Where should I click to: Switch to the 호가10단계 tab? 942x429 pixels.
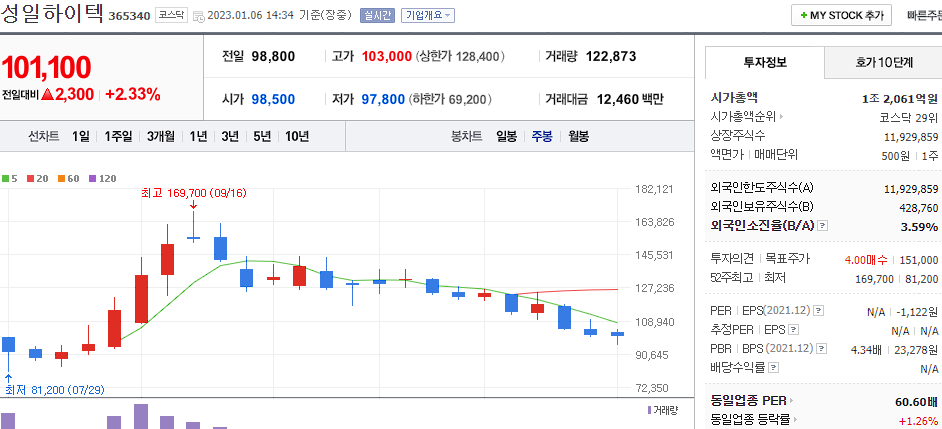coord(883,62)
